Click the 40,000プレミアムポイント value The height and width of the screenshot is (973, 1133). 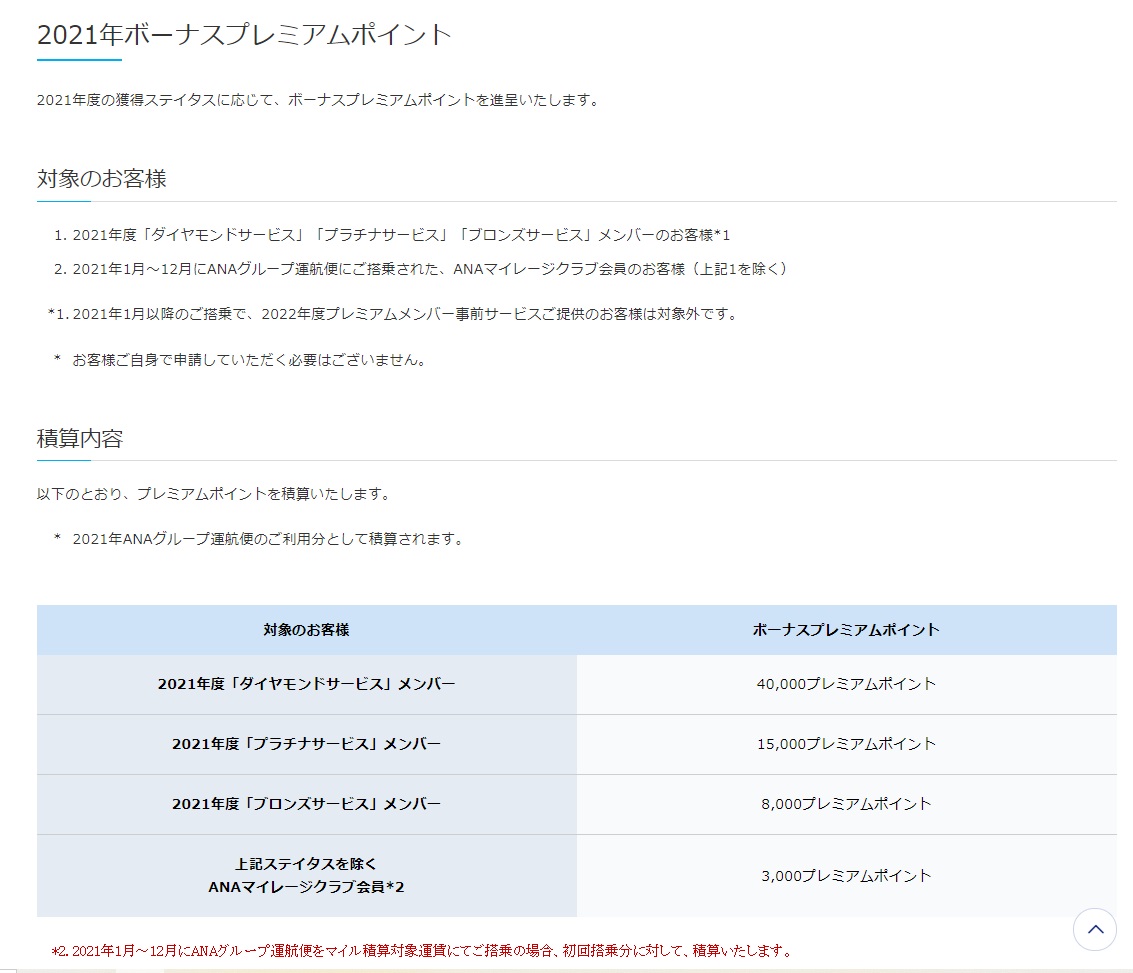pos(846,684)
